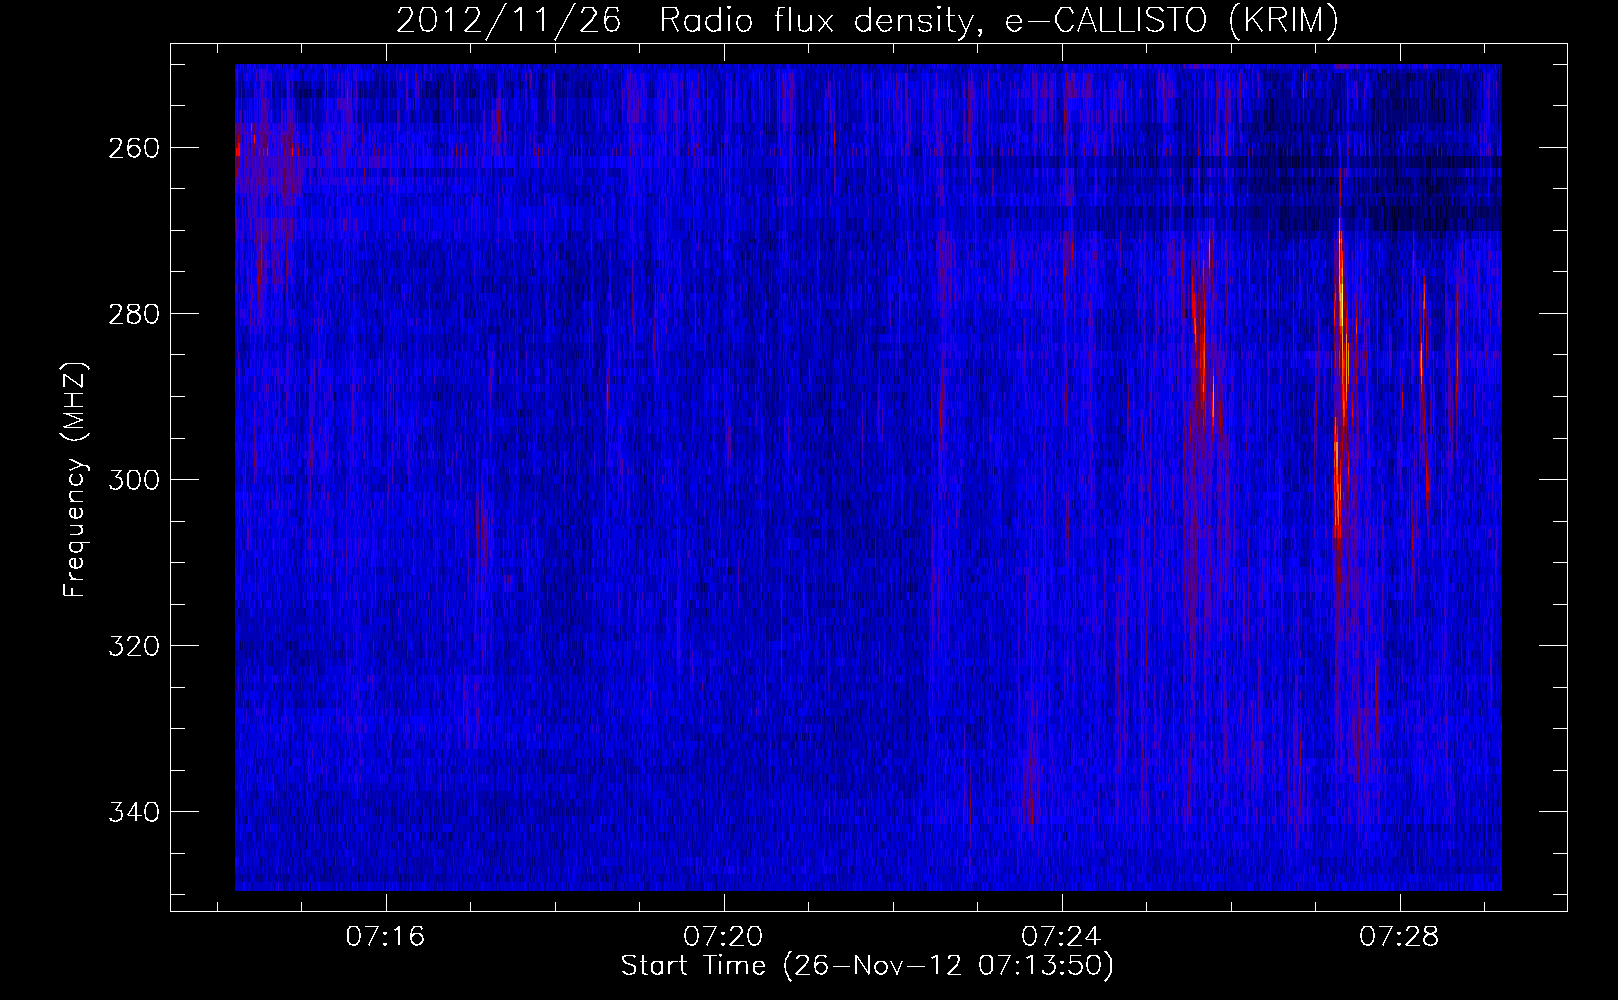Click the 07:24 time tick label

tap(1061, 937)
